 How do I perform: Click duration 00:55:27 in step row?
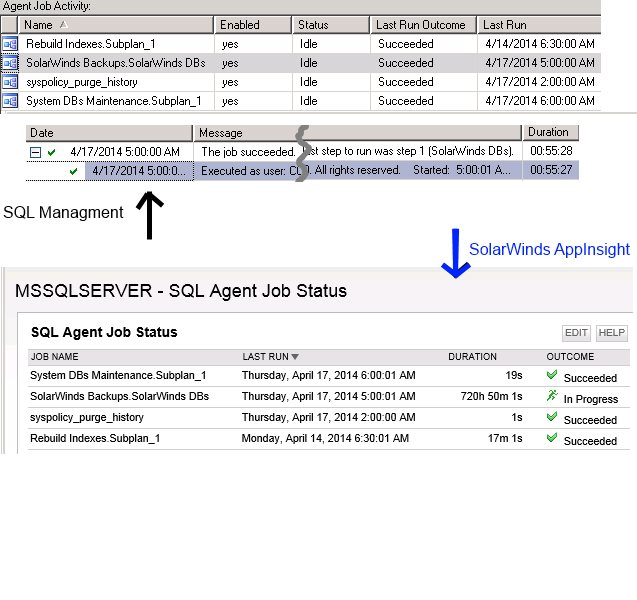tap(551, 170)
